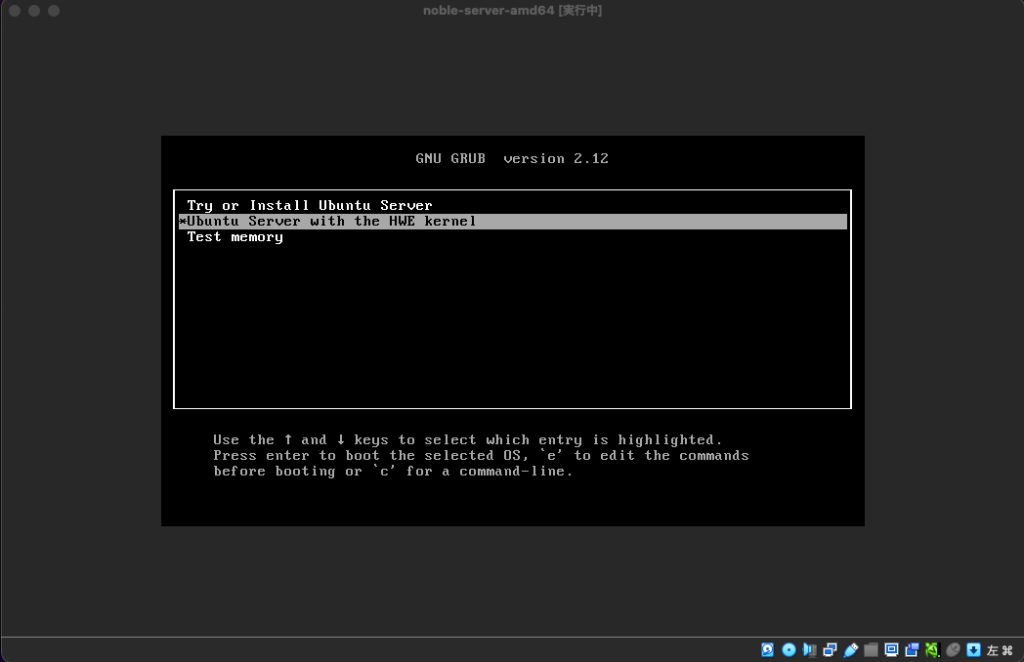
Task: Click the noble-server-amd64 window title
Action: point(513,10)
